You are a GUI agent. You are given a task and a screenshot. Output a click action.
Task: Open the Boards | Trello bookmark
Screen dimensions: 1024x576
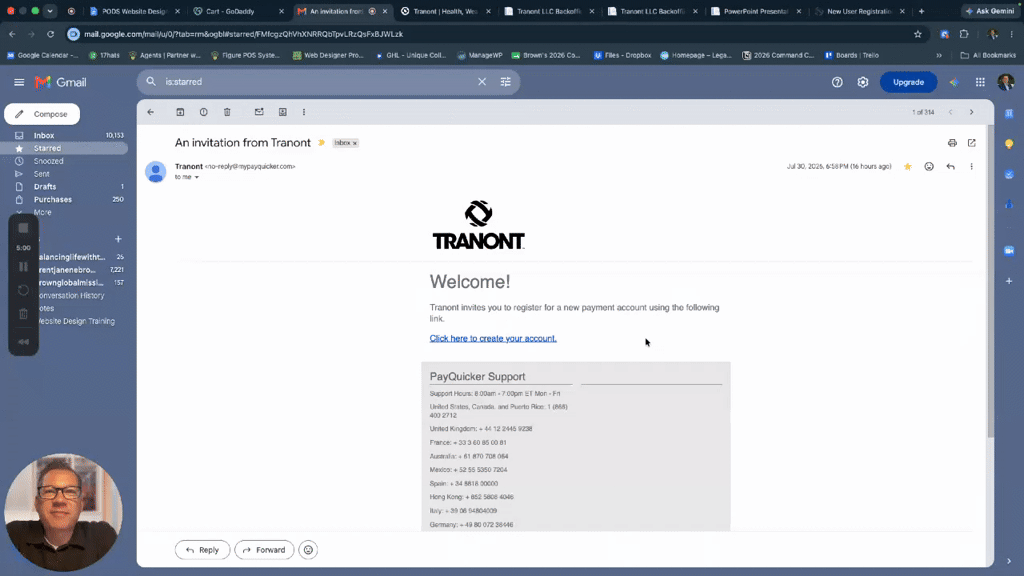pos(852,56)
